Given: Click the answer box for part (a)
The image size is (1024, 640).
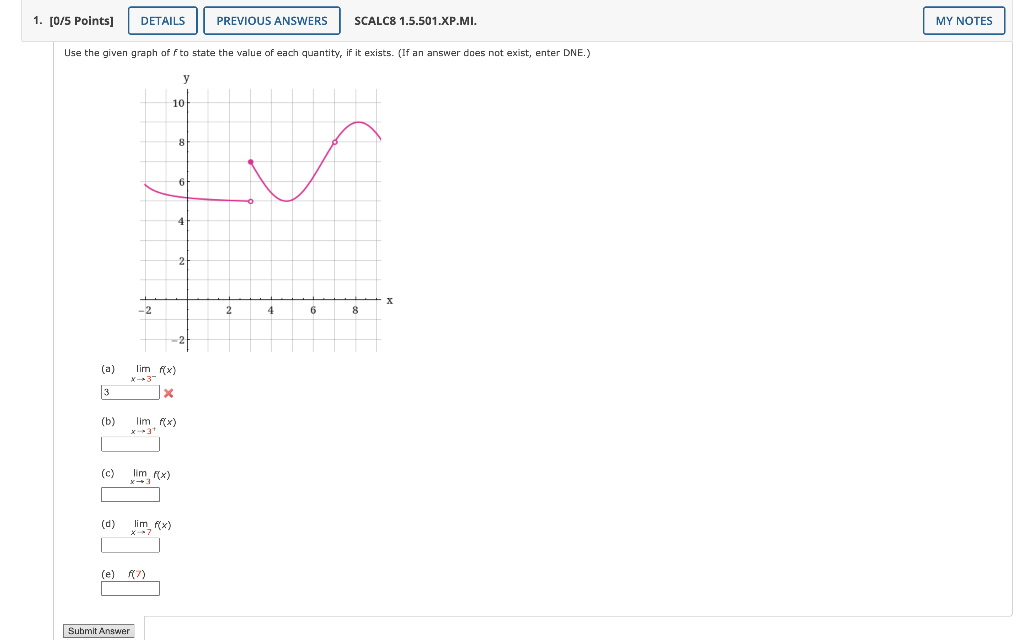Looking at the screenshot, I should (130, 391).
